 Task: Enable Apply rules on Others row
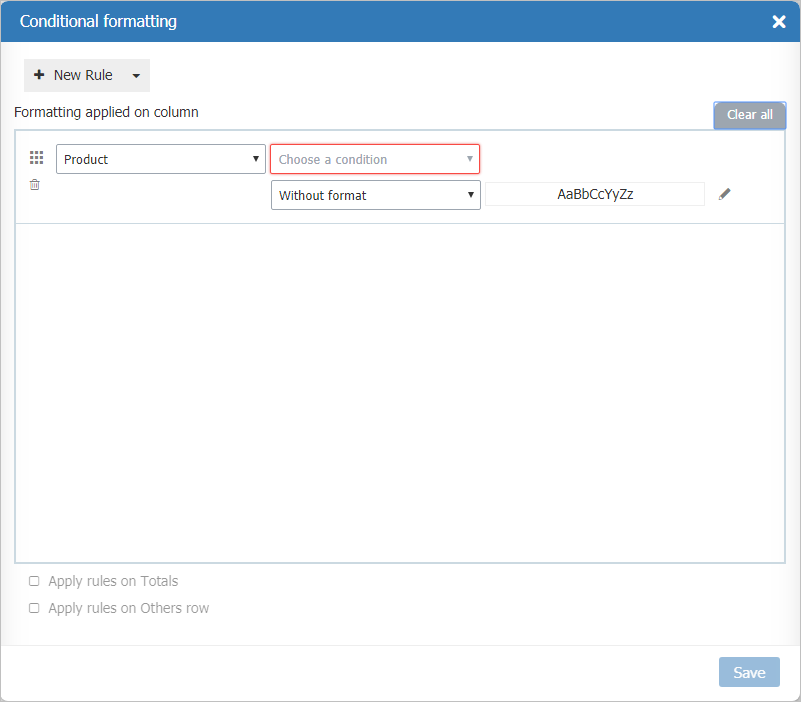33,607
